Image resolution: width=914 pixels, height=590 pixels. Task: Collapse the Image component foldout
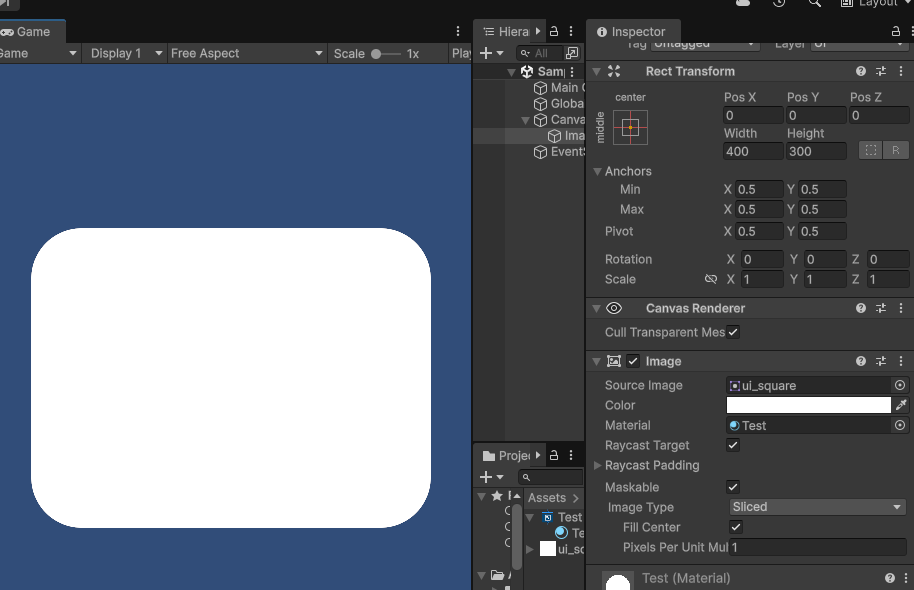pyautogui.click(x=596, y=361)
